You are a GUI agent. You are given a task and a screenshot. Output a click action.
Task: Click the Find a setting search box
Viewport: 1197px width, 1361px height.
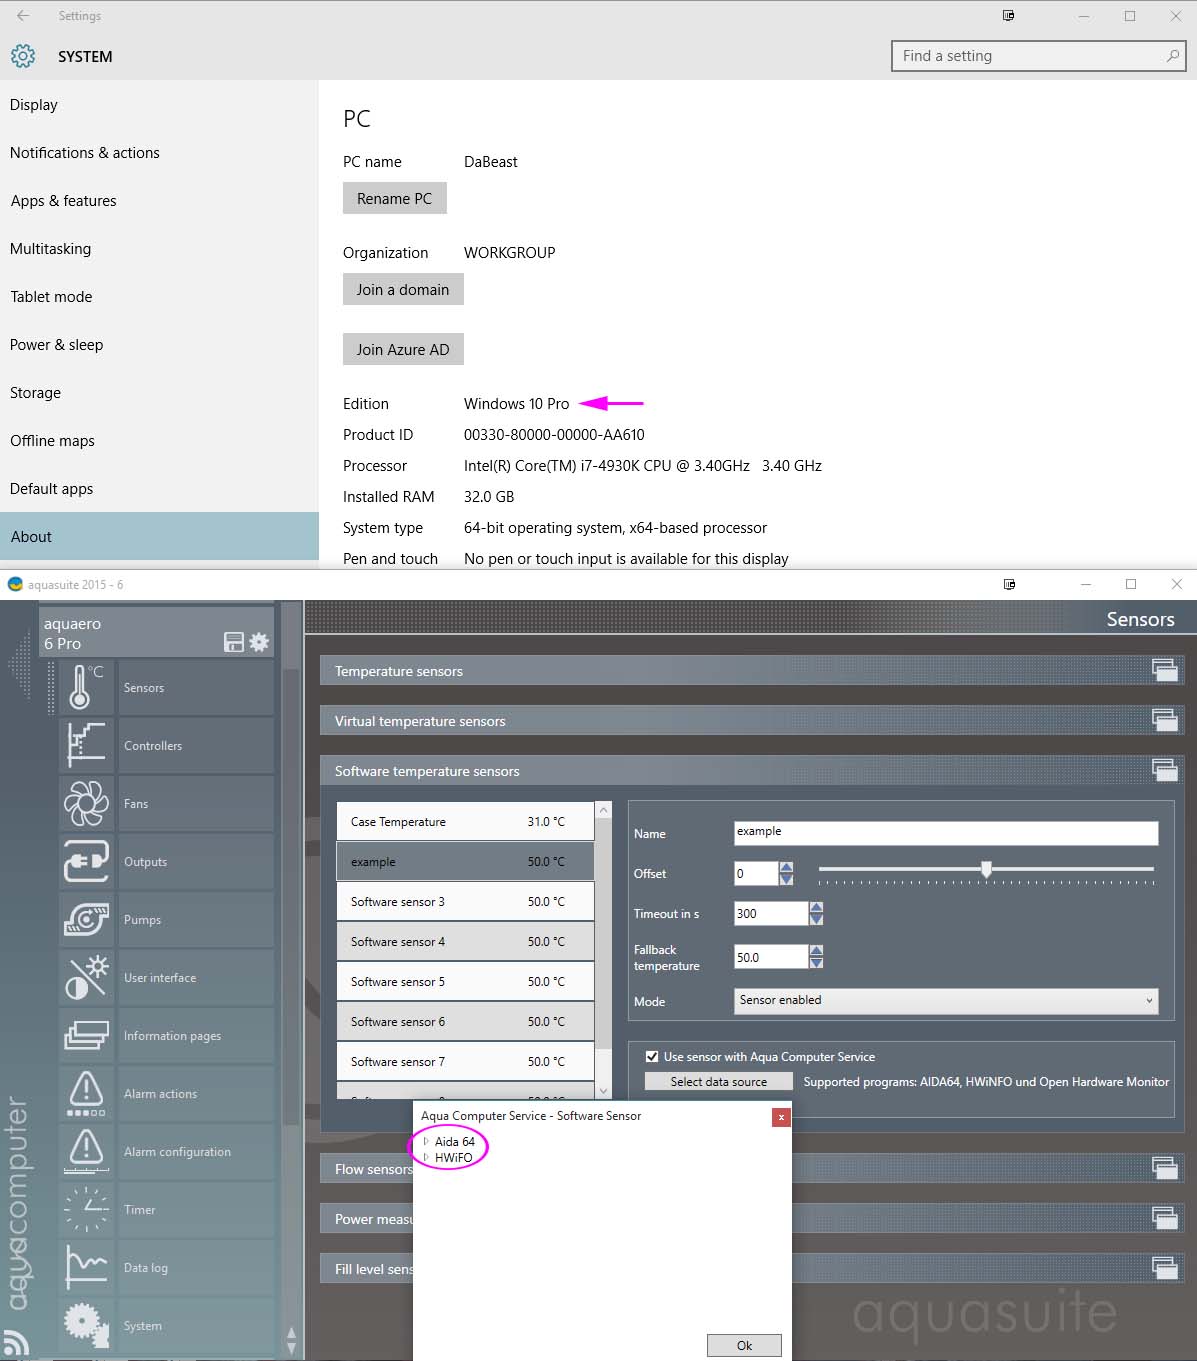coord(1030,56)
